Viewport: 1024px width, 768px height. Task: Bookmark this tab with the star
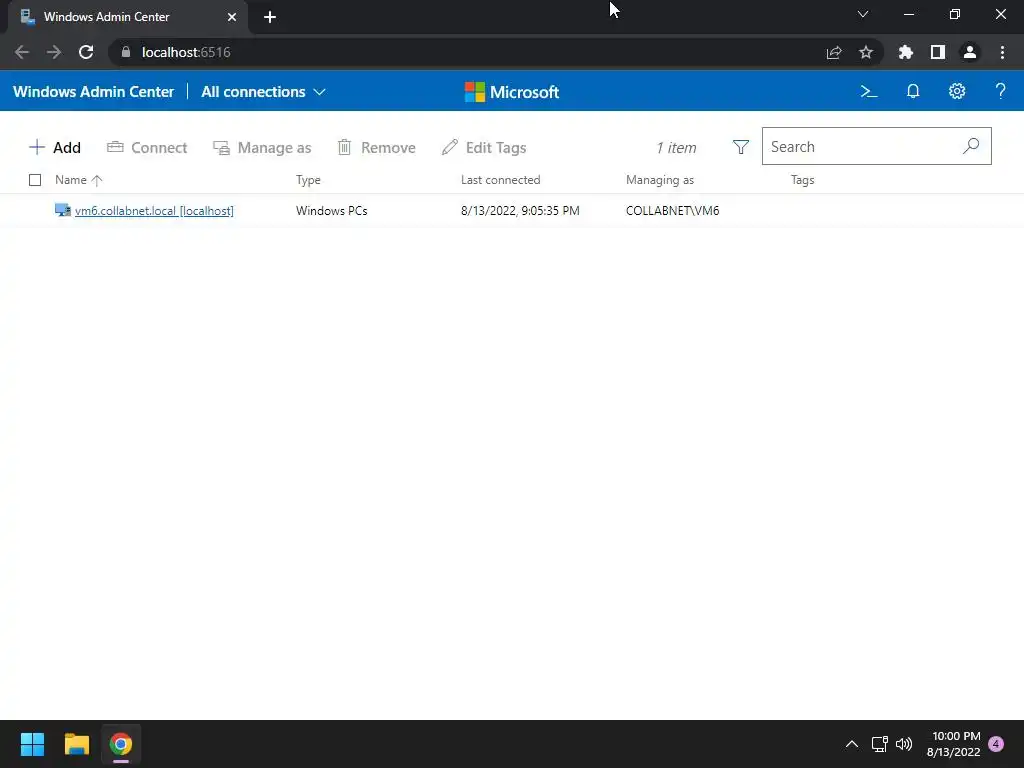click(x=866, y=52)
